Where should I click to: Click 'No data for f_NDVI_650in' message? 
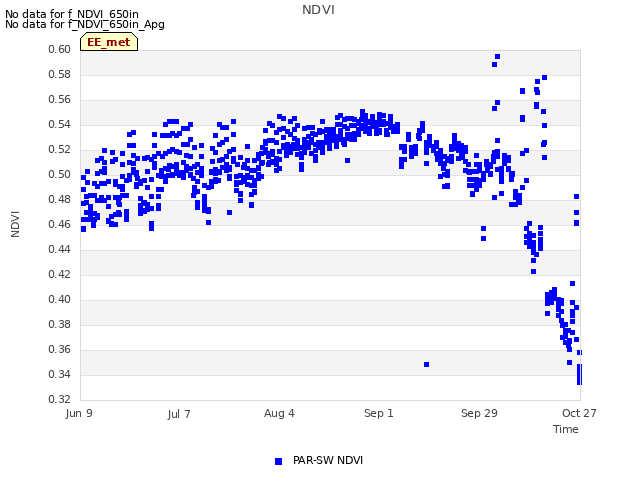pyautogui.click(x=72, y=14)
